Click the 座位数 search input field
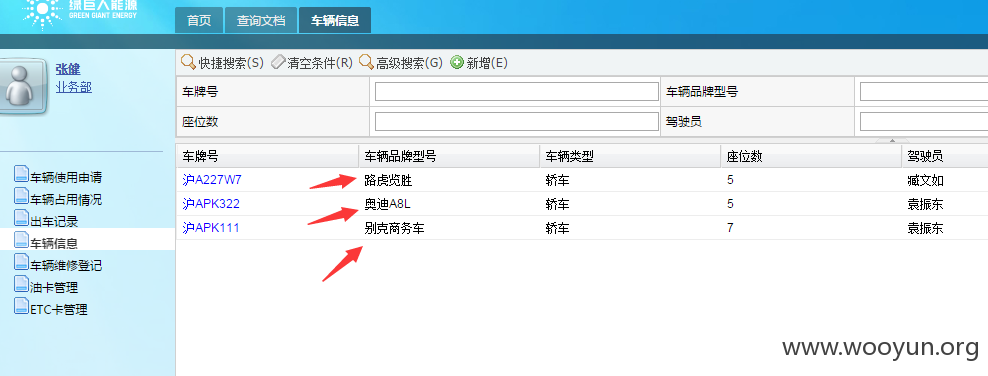This screenshot has width=988, height=376. click(x=517, y=122)
